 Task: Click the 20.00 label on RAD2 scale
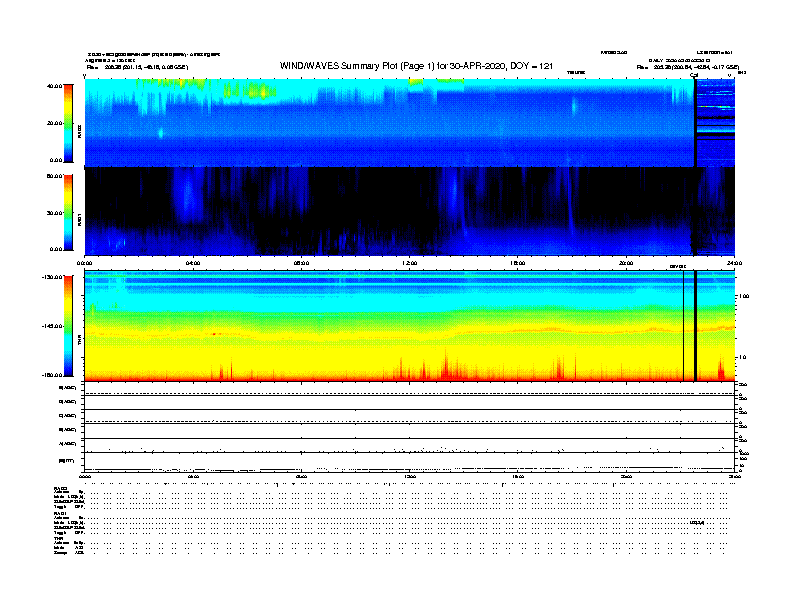(x=54, y=123)
